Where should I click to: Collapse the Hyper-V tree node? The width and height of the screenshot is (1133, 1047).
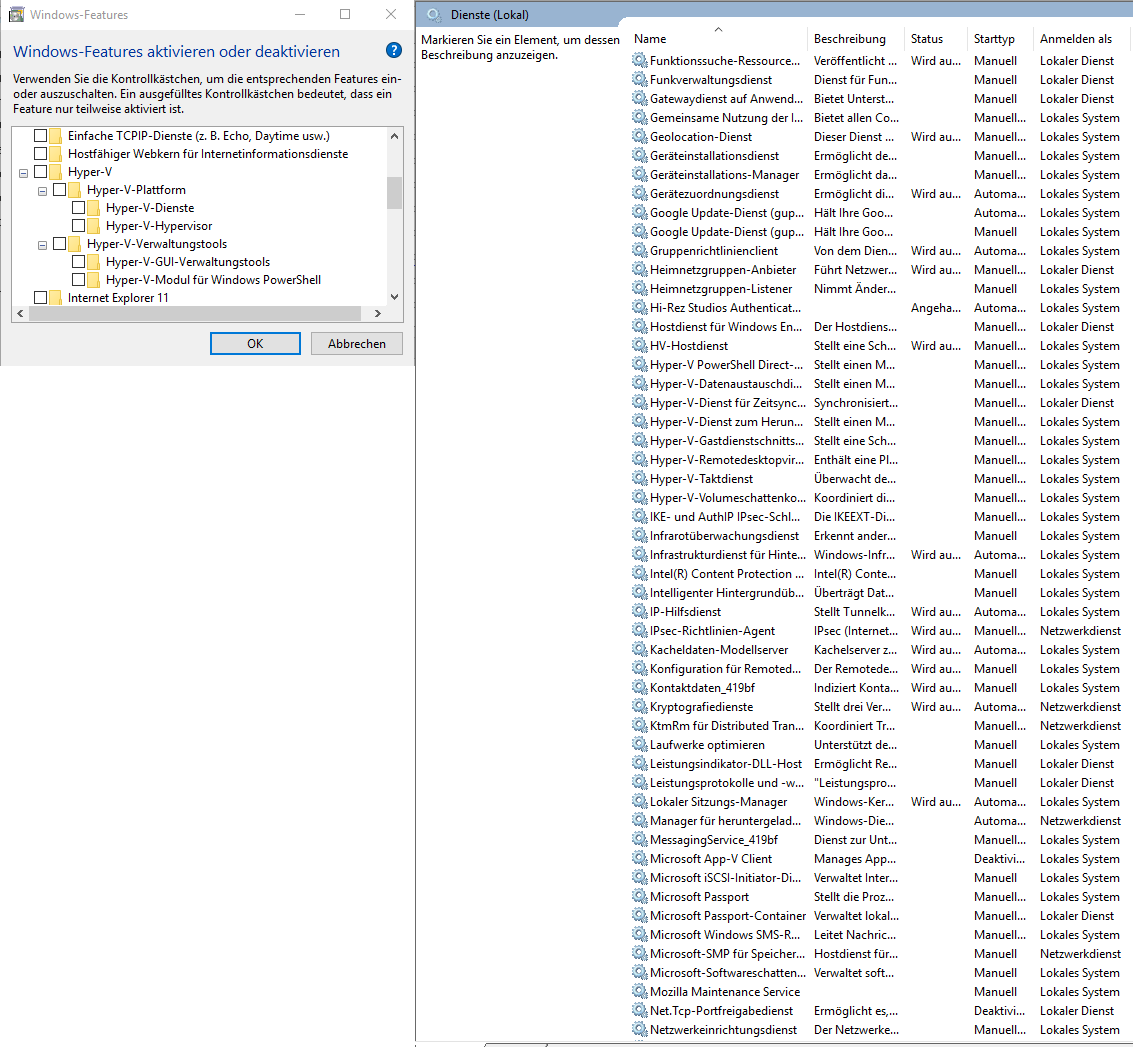[23, 173]
